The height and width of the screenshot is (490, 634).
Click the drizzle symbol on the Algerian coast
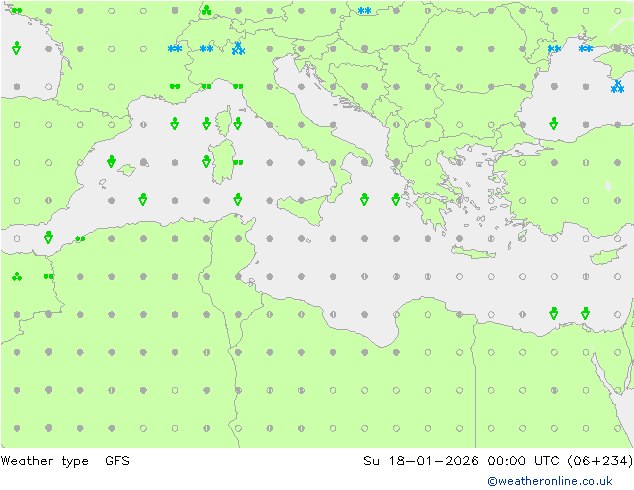(80, 239)
